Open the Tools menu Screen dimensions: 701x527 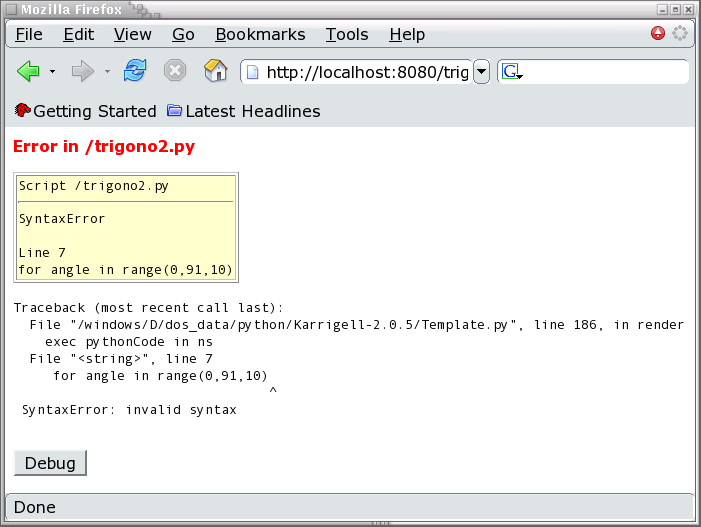point(347,34)
